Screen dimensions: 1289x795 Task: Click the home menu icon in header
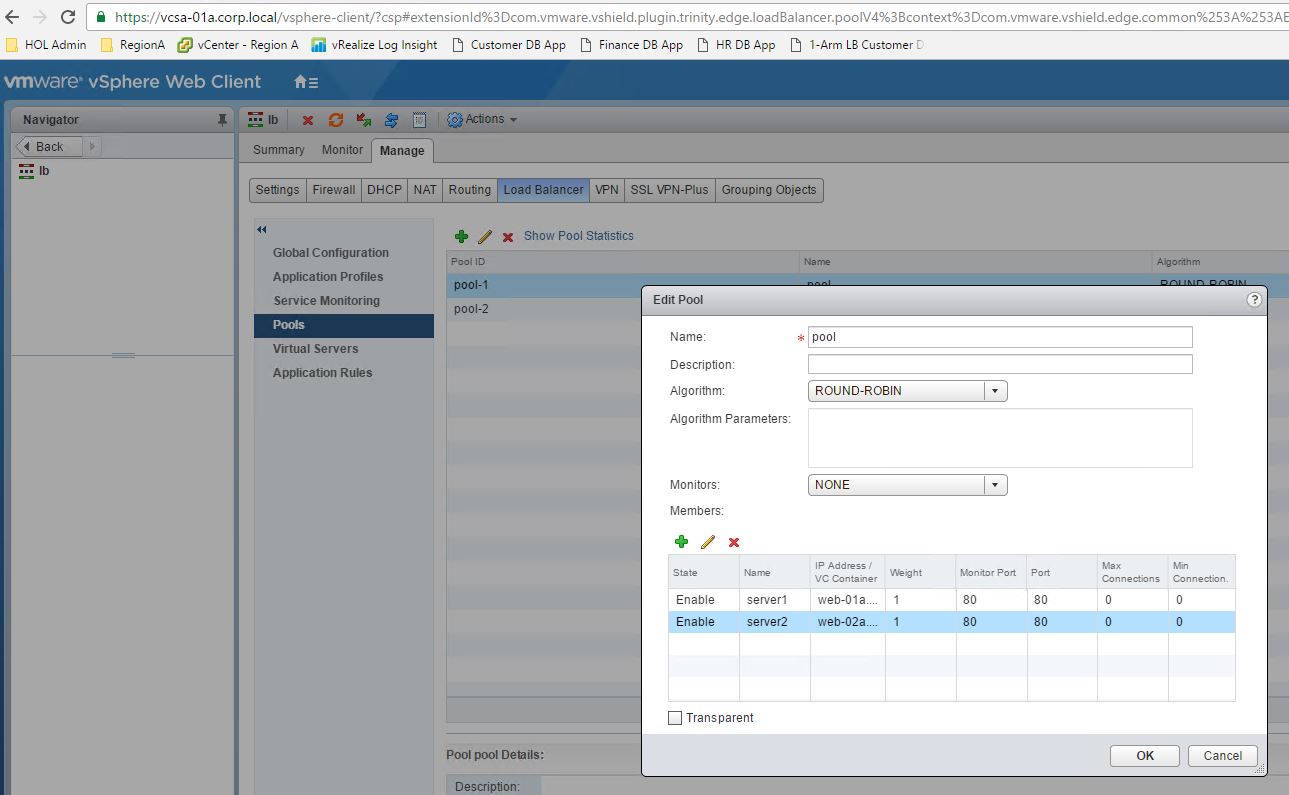[x=306, y=82]
